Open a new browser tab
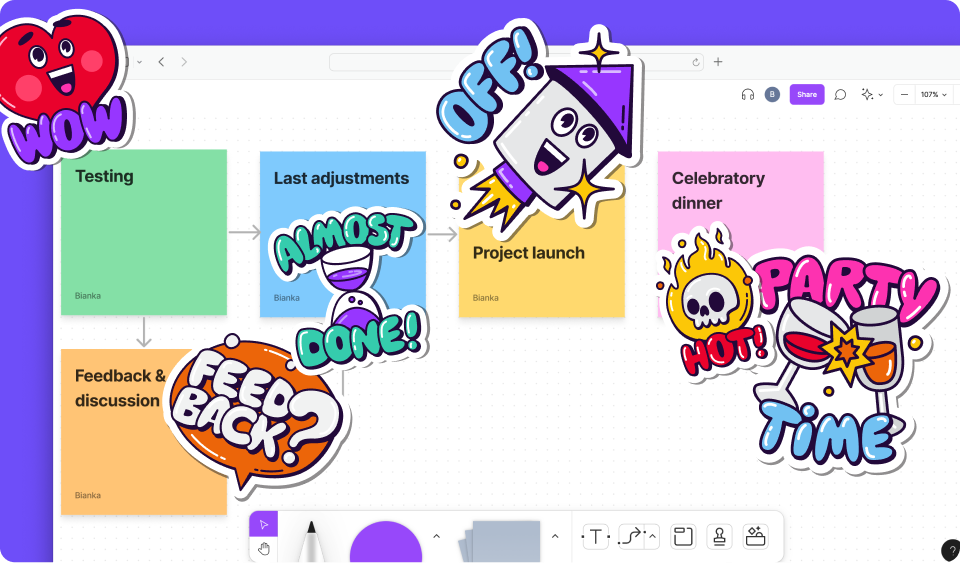Screen dimensions: 960x563 click(718, 62)
